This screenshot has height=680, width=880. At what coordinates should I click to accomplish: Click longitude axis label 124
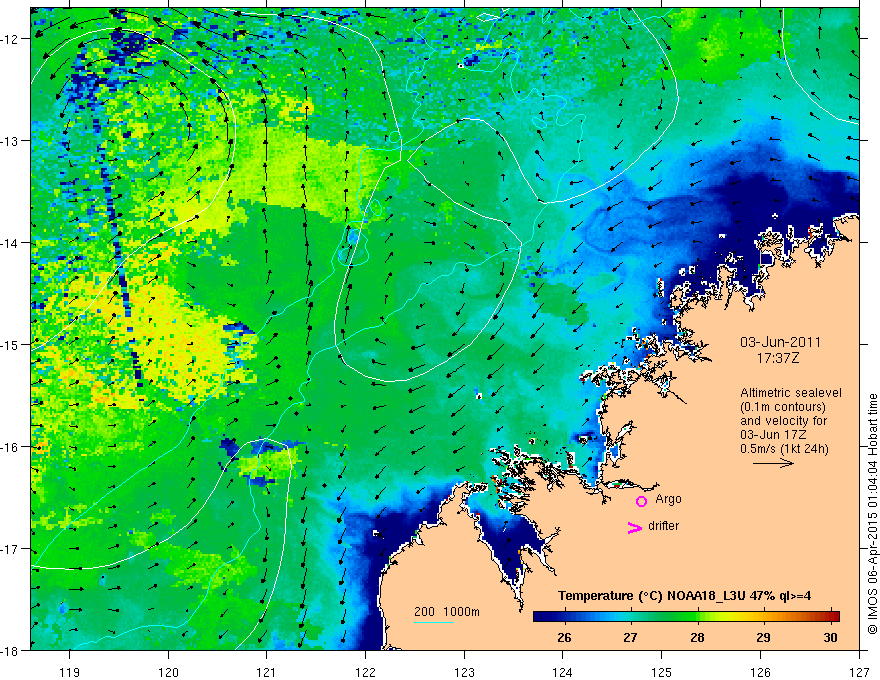(563, 672)
